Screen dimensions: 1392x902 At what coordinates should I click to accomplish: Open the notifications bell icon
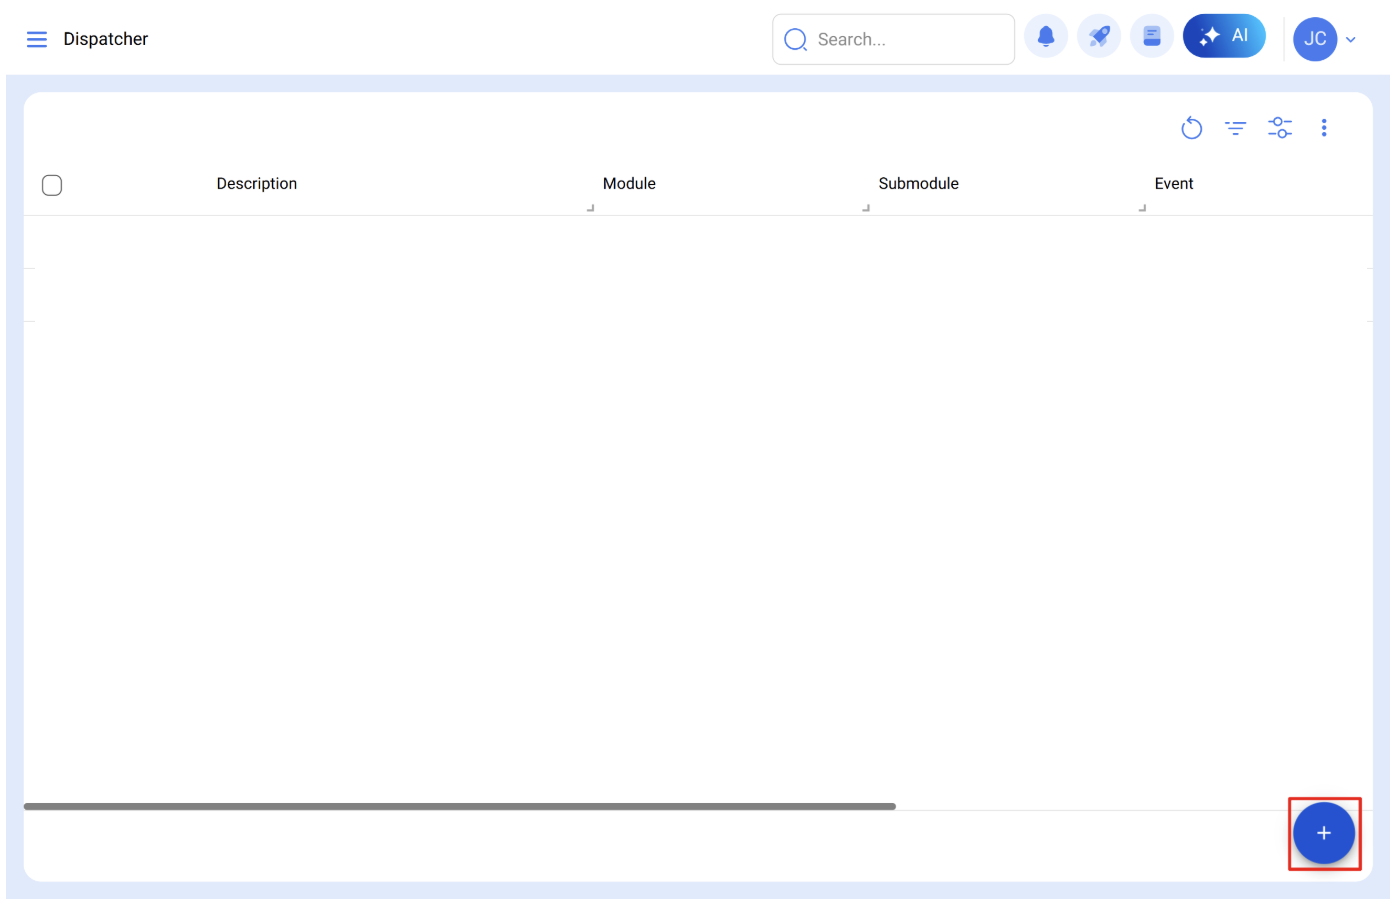pos(1046,36)
